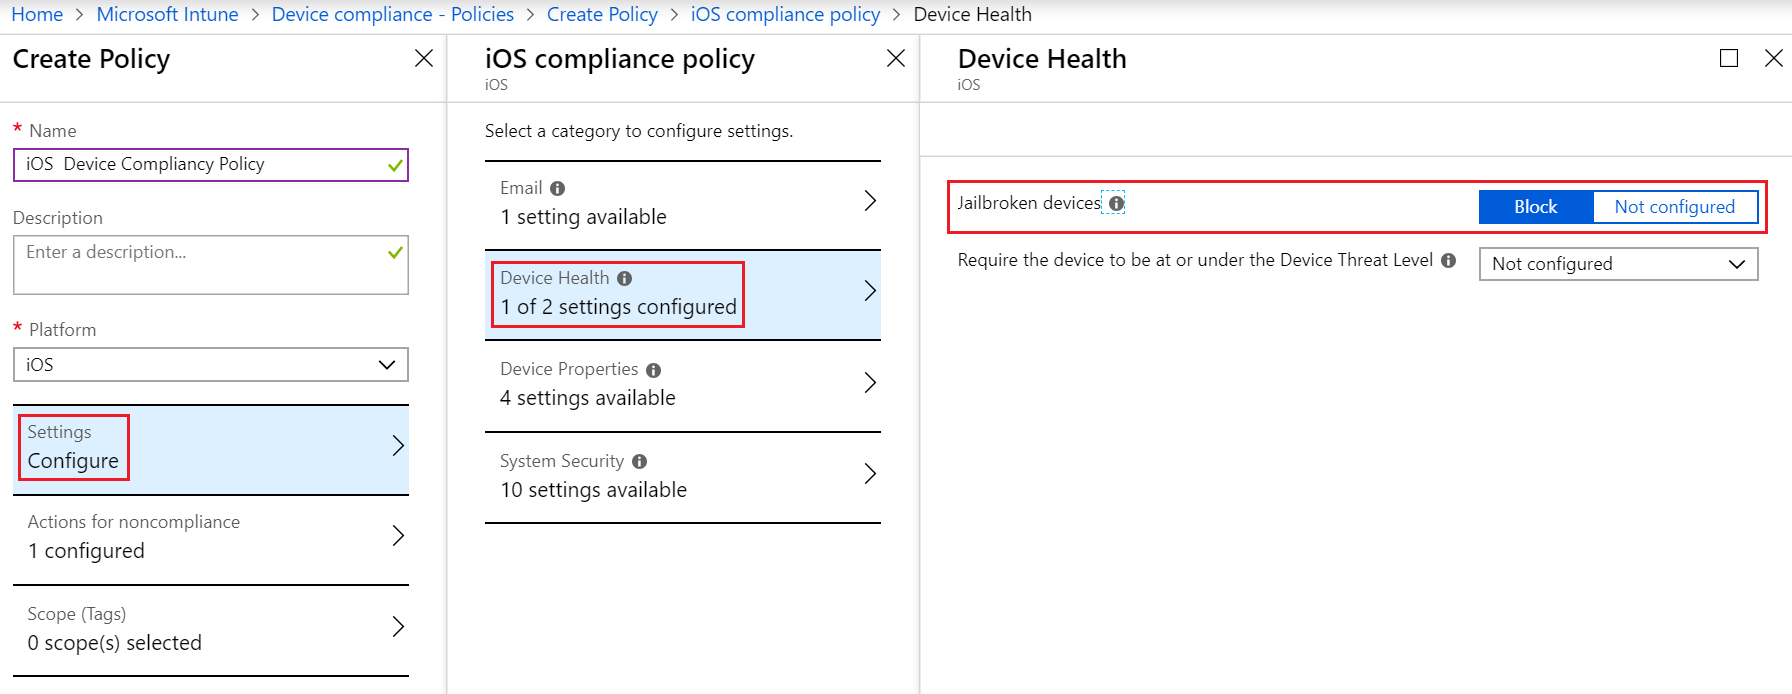The height and width of the screenshot is (694, 1792).
Task: Go to Microsoft Intune breadcrumb link
Action: click(167, 14)
